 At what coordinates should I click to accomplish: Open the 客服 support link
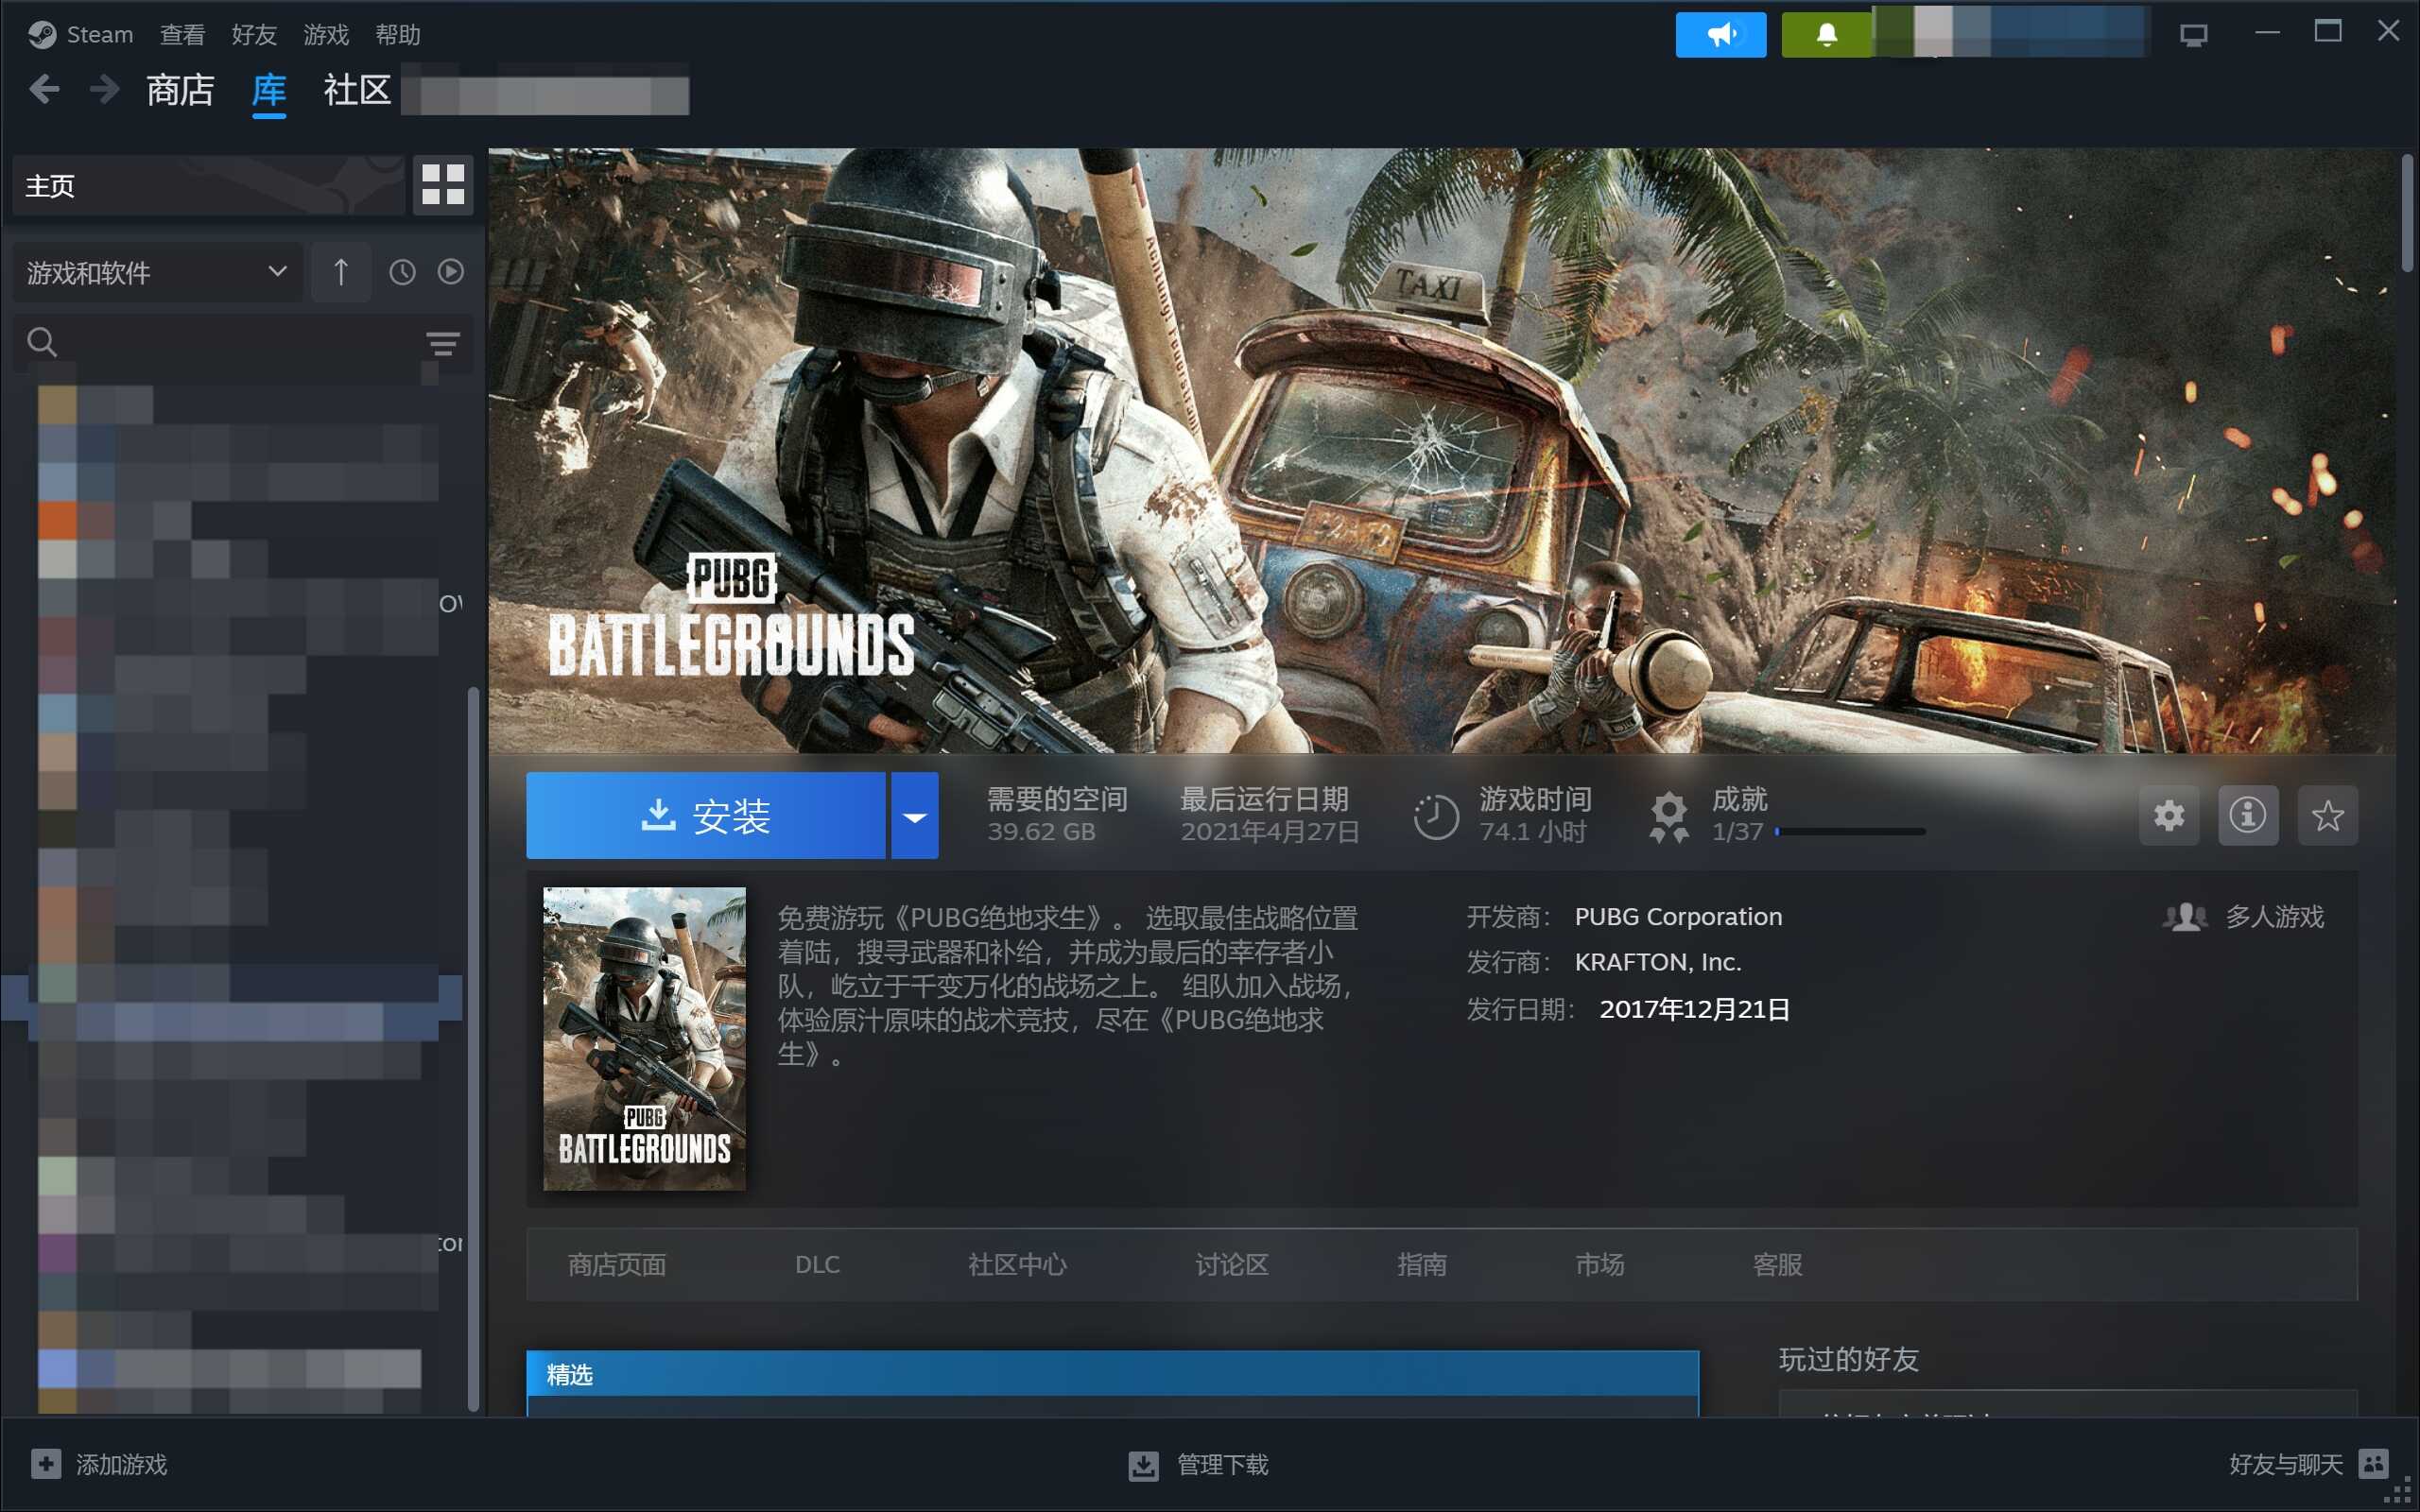click(1778, 1264)
